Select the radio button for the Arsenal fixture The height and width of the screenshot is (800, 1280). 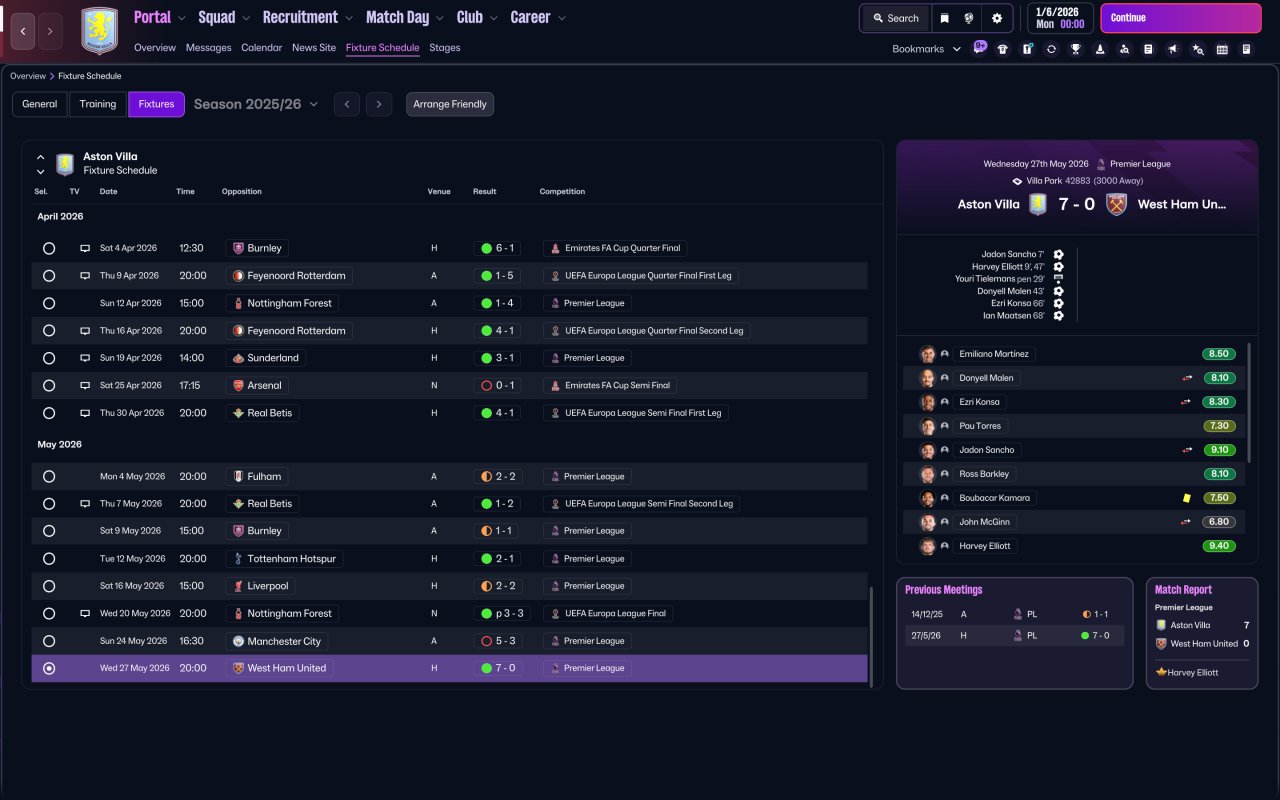coord(49,385)
